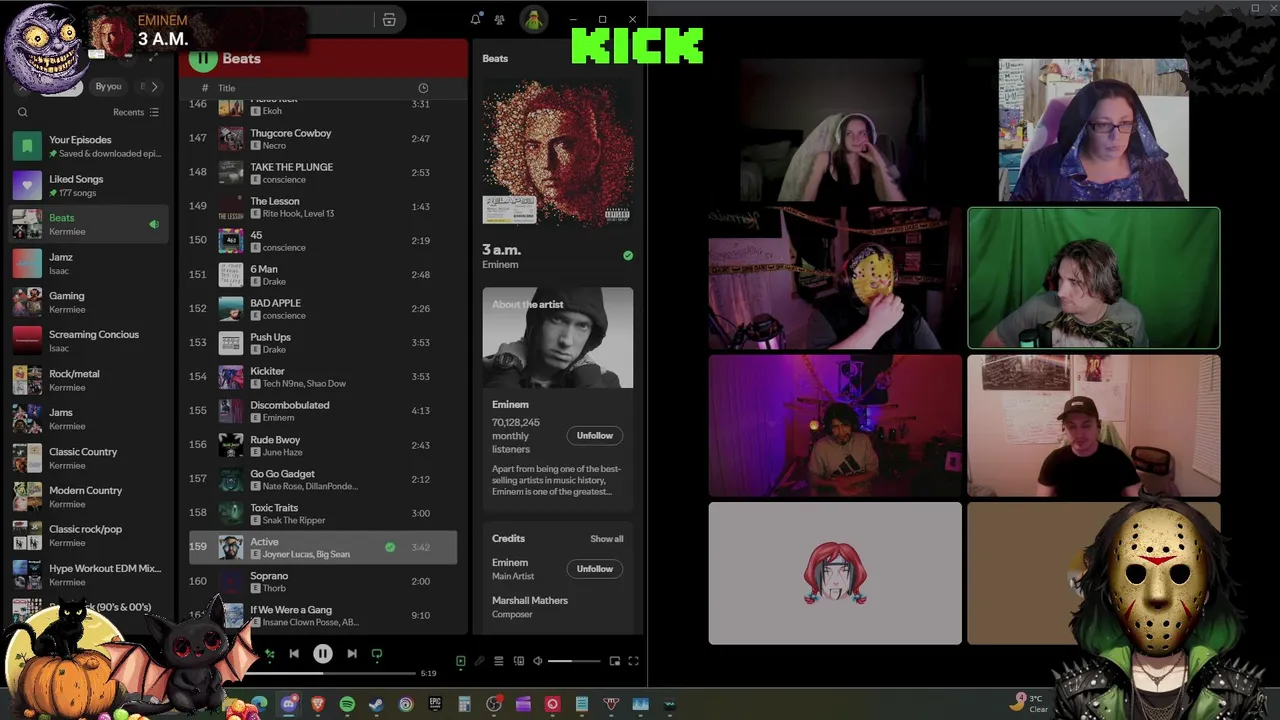Open the lyrics microphone view
This screenshot has width=1280, height=720.
click(x=480, y=661)
